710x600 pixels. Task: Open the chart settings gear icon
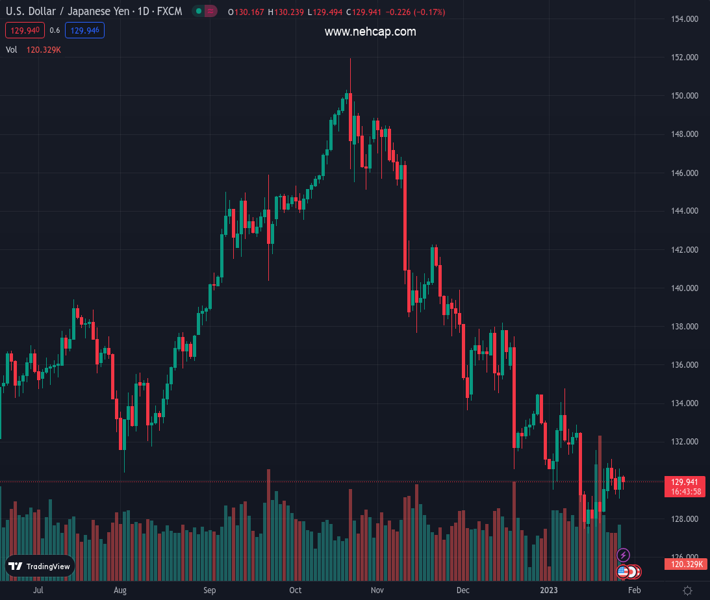click(x=687, y=590)
